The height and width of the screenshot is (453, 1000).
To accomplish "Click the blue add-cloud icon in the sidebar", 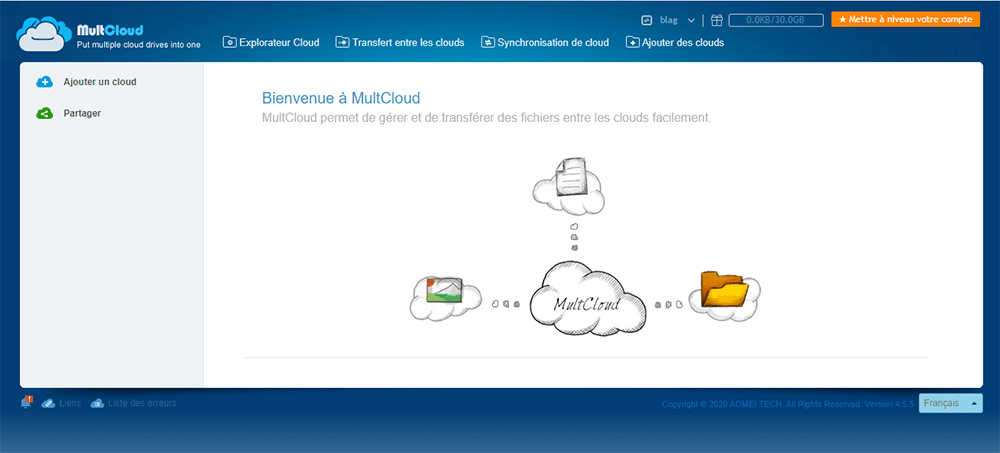I will pyautogui.click(x=45, y=82).
